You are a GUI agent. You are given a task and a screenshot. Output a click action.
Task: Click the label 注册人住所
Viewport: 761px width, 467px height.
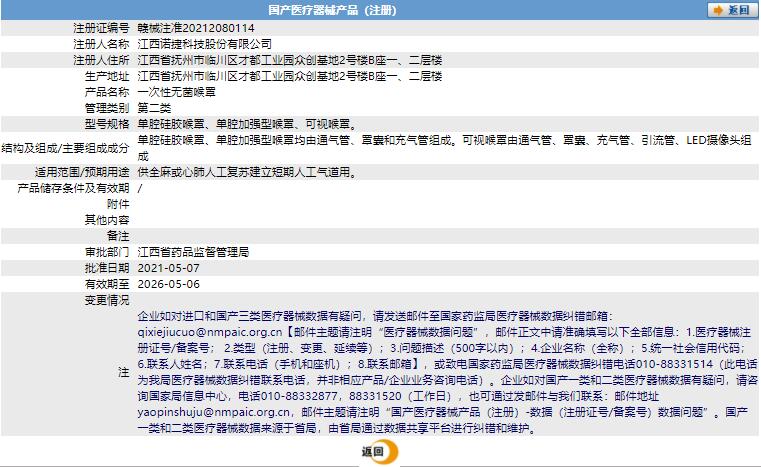[x=101, y=60]
